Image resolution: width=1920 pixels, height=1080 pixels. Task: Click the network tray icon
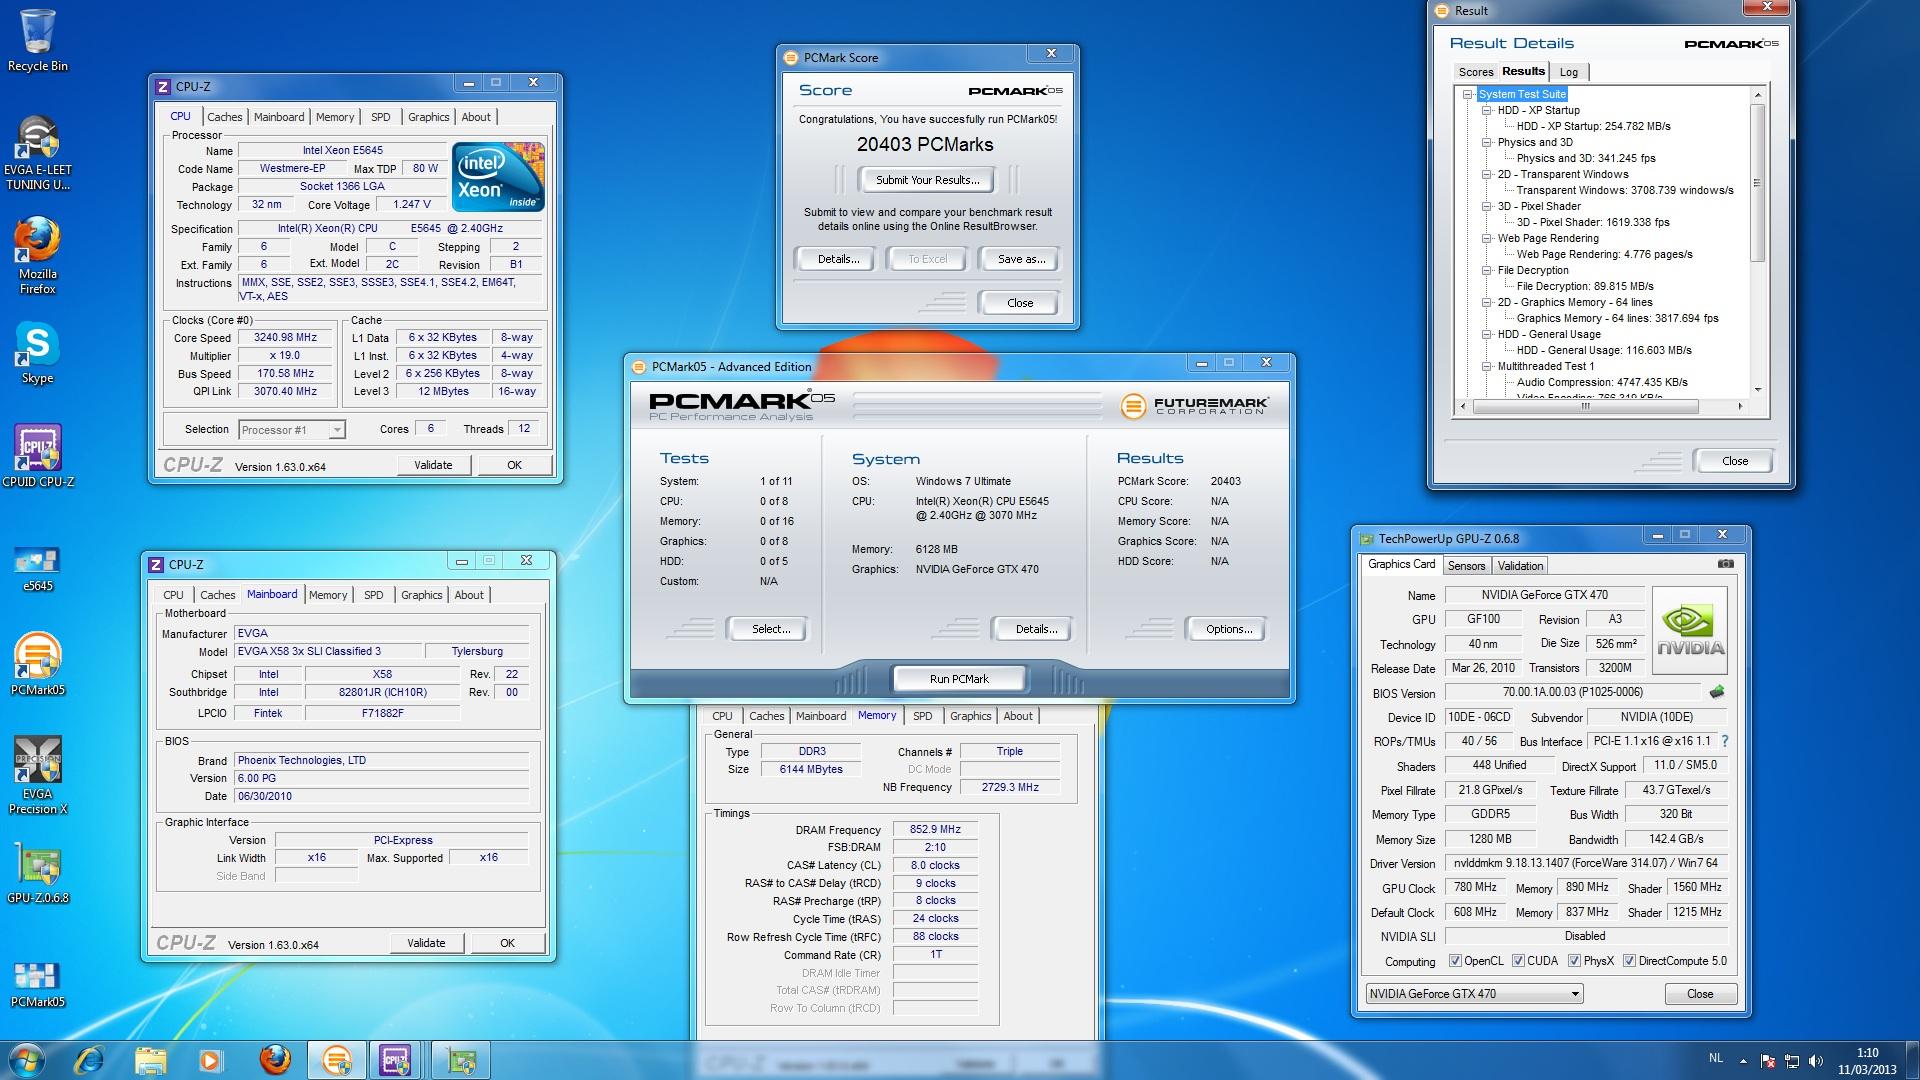coord(1792,1061)
